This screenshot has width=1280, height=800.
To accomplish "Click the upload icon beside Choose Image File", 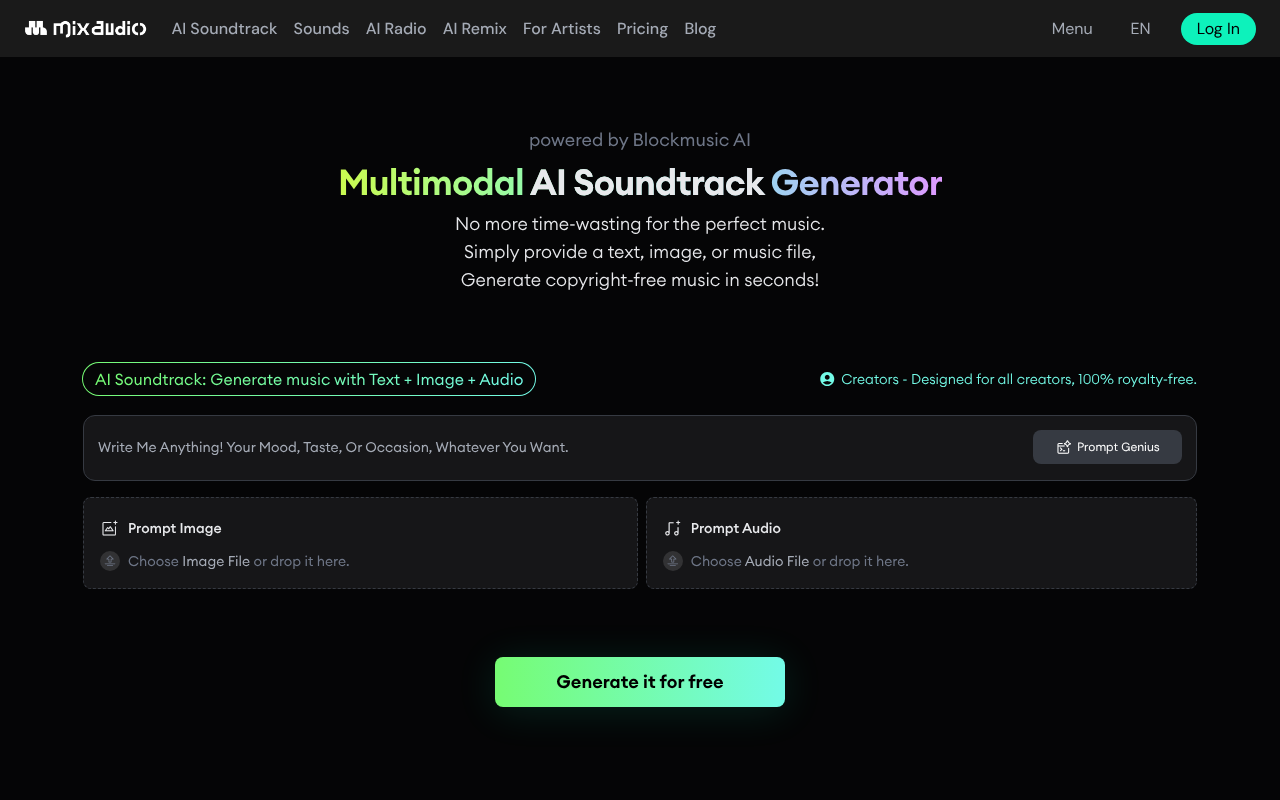I will pos(109,561).
